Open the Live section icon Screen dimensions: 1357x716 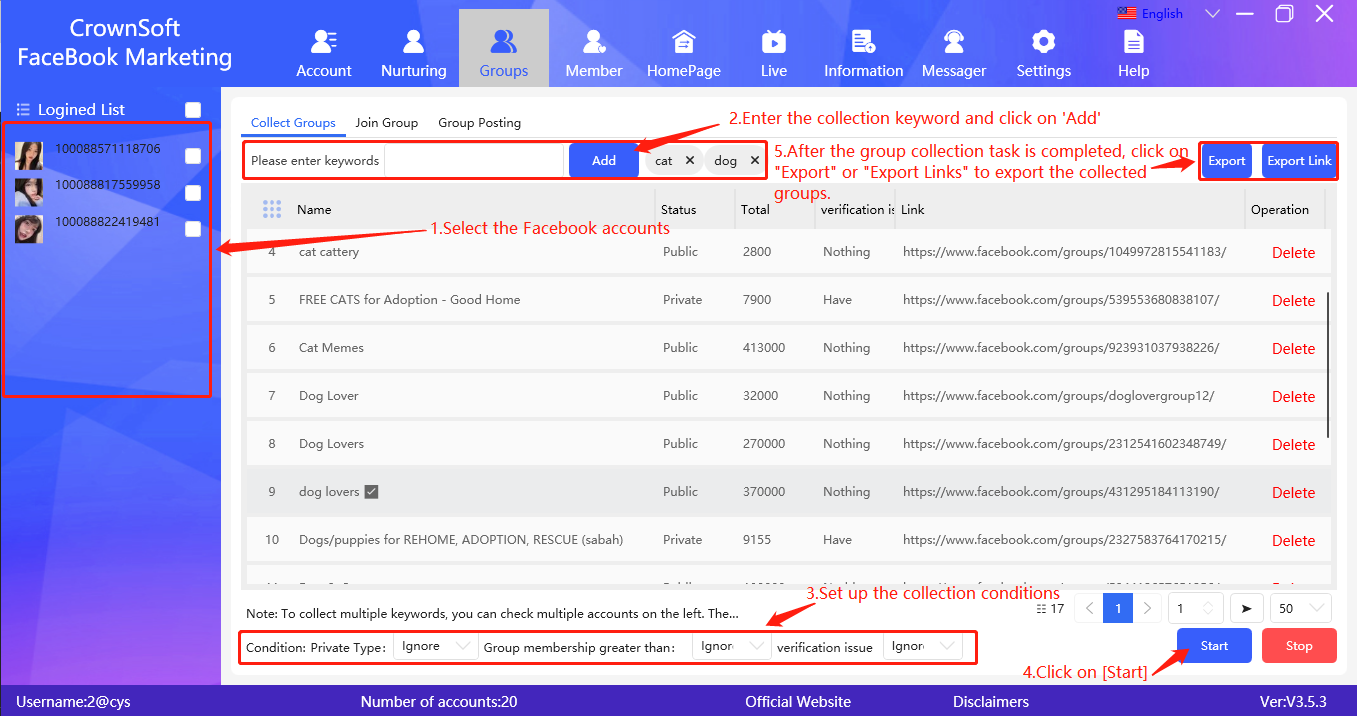coord(773,42)
